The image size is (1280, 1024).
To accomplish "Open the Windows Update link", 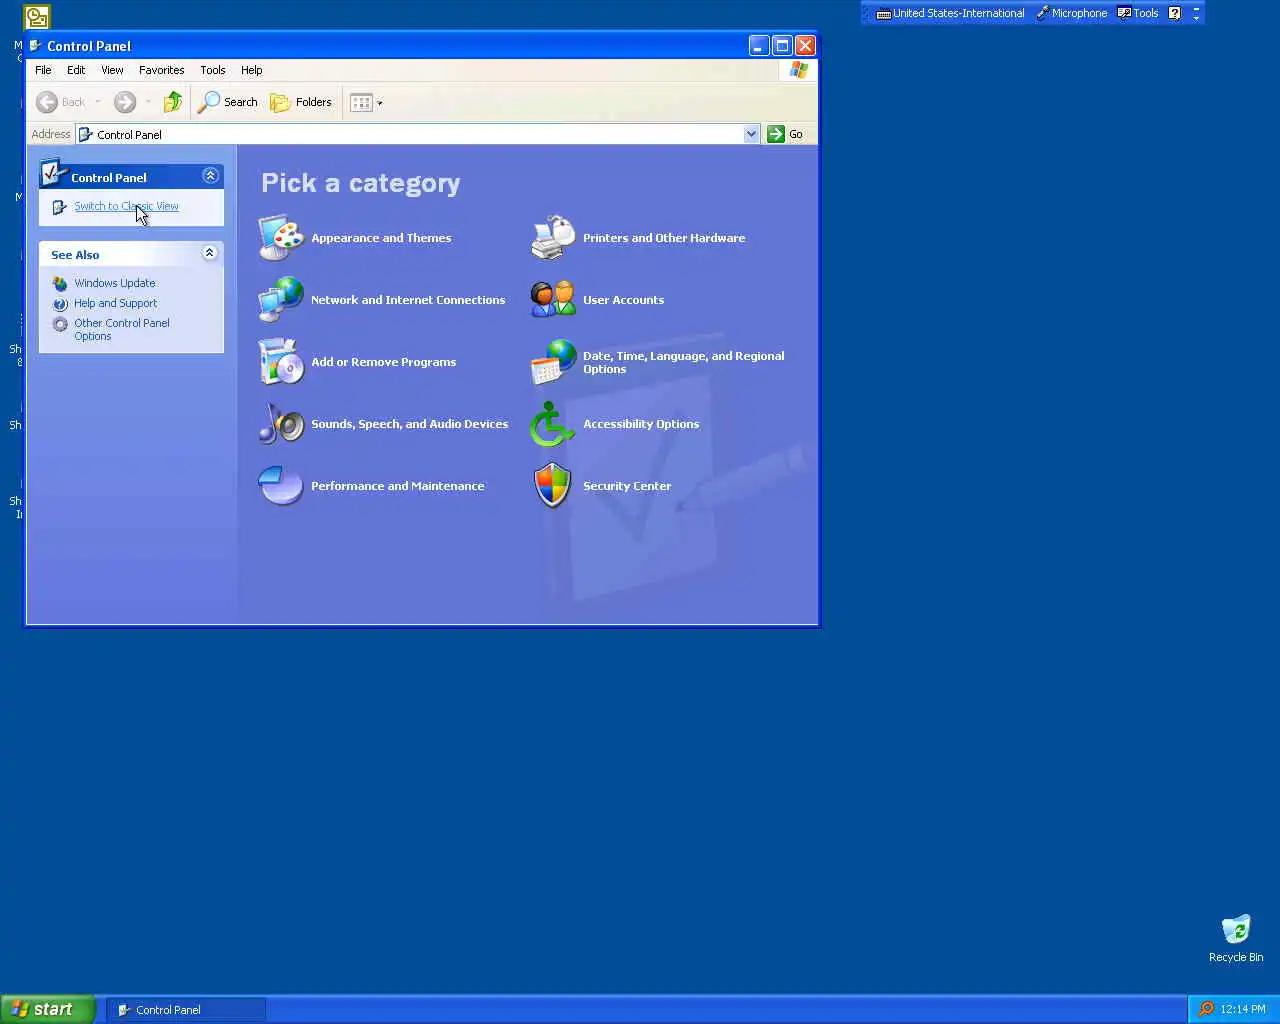I will [114, 283].
